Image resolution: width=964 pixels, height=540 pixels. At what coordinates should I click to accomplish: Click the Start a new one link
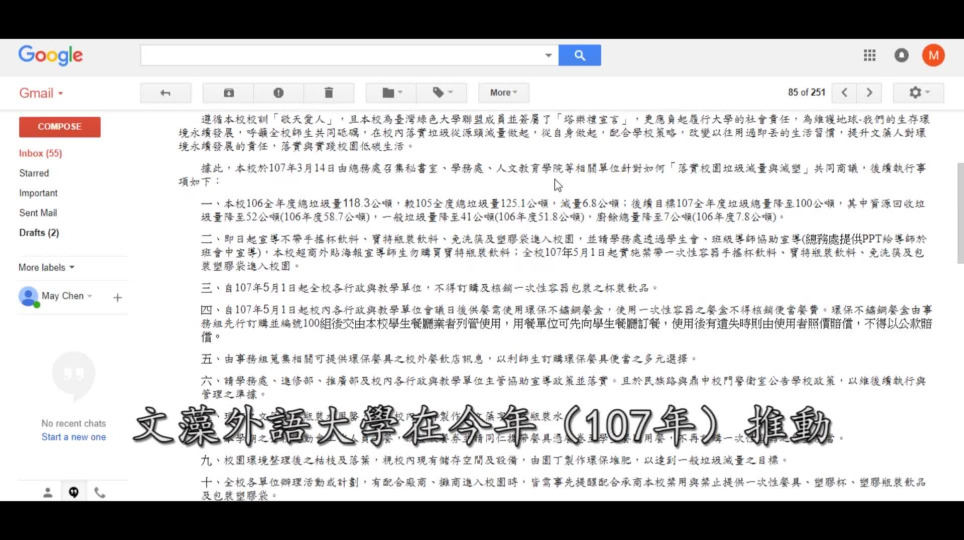[73, 437]
